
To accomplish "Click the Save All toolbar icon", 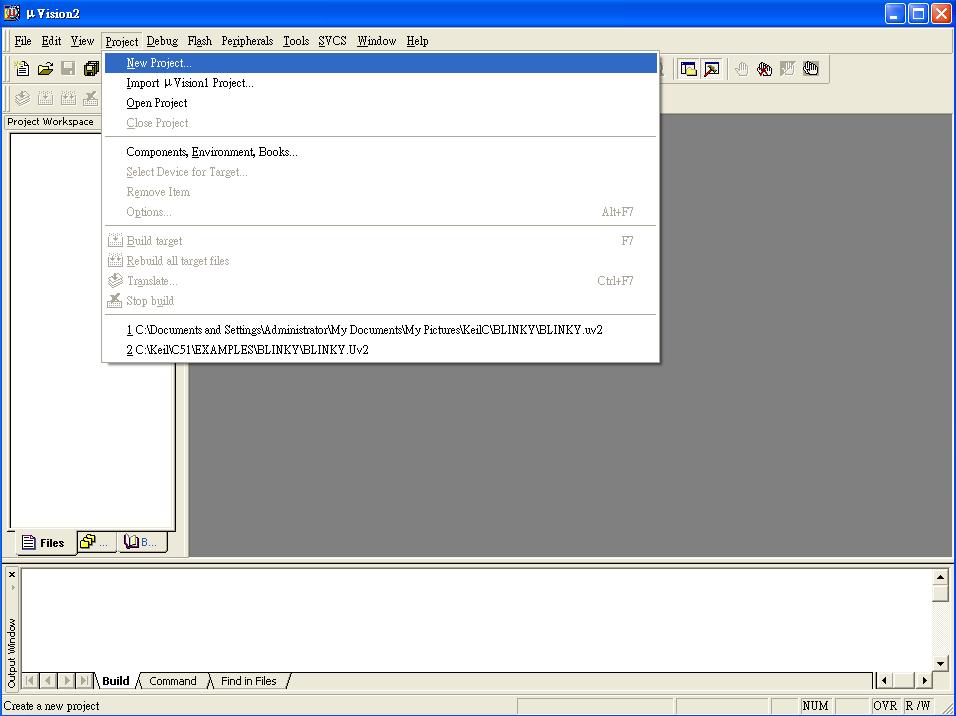I will coord(91,69).
